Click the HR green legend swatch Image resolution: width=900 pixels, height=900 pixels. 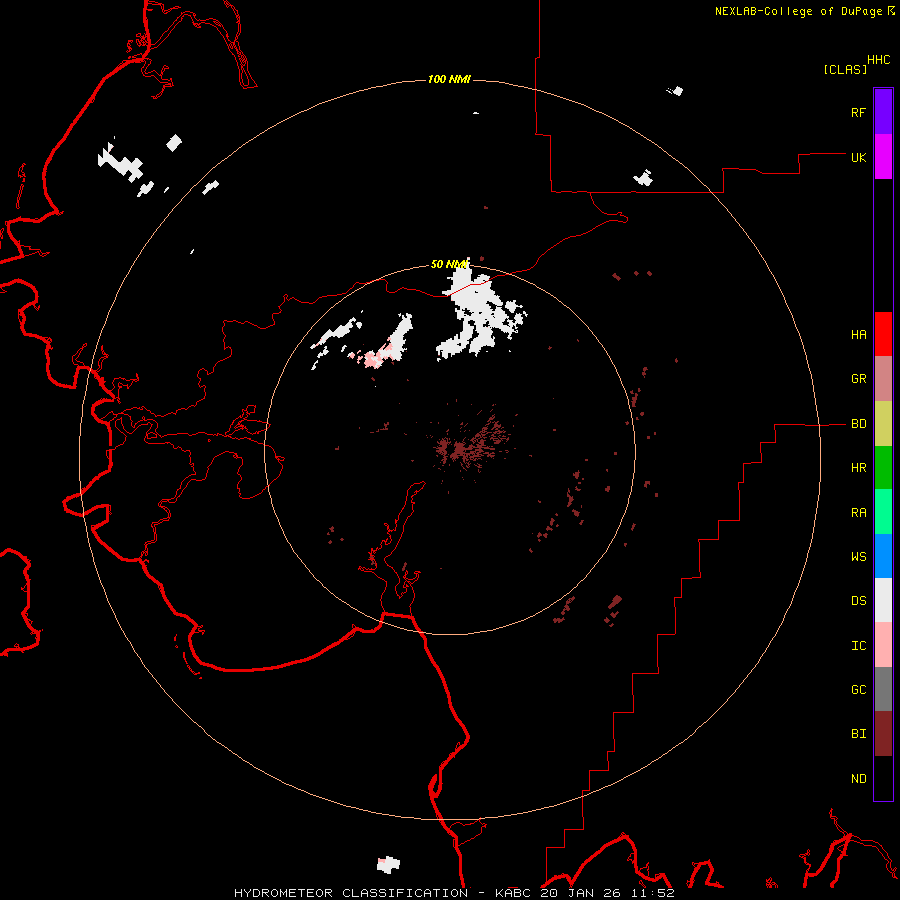pyautogui.click(x=883, y=468)
